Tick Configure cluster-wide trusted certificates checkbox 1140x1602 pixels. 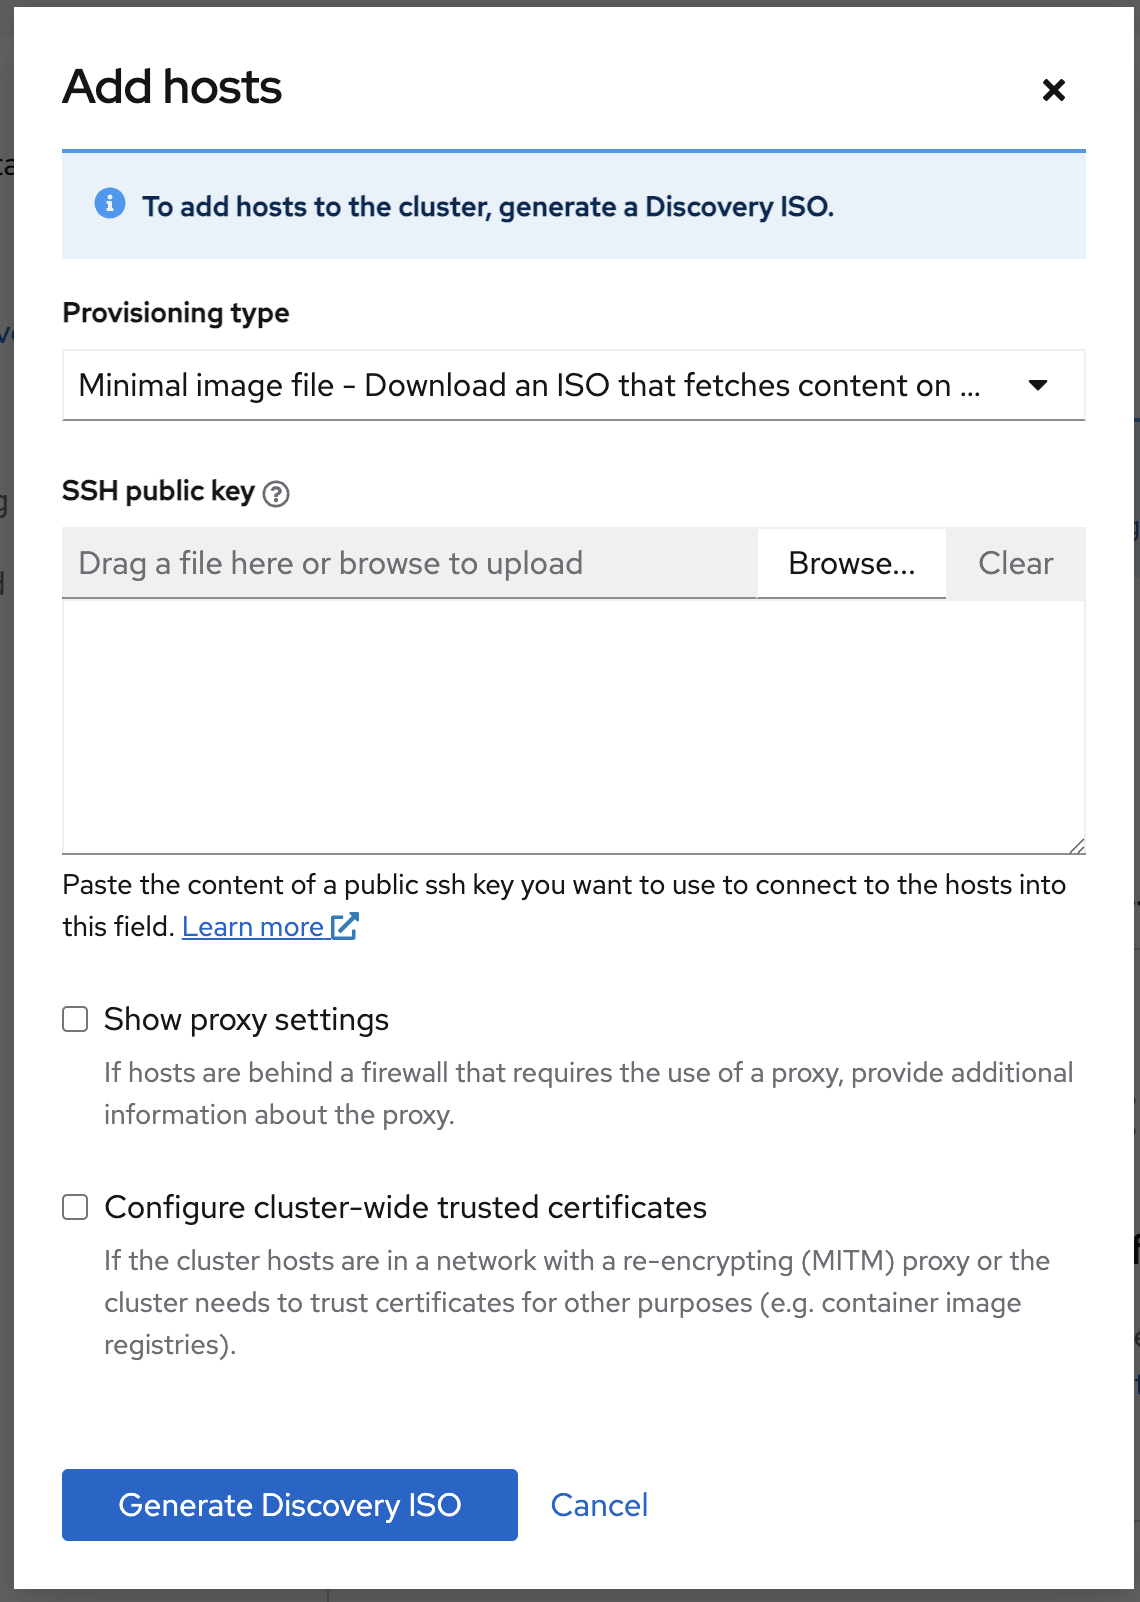(76, 1207)
